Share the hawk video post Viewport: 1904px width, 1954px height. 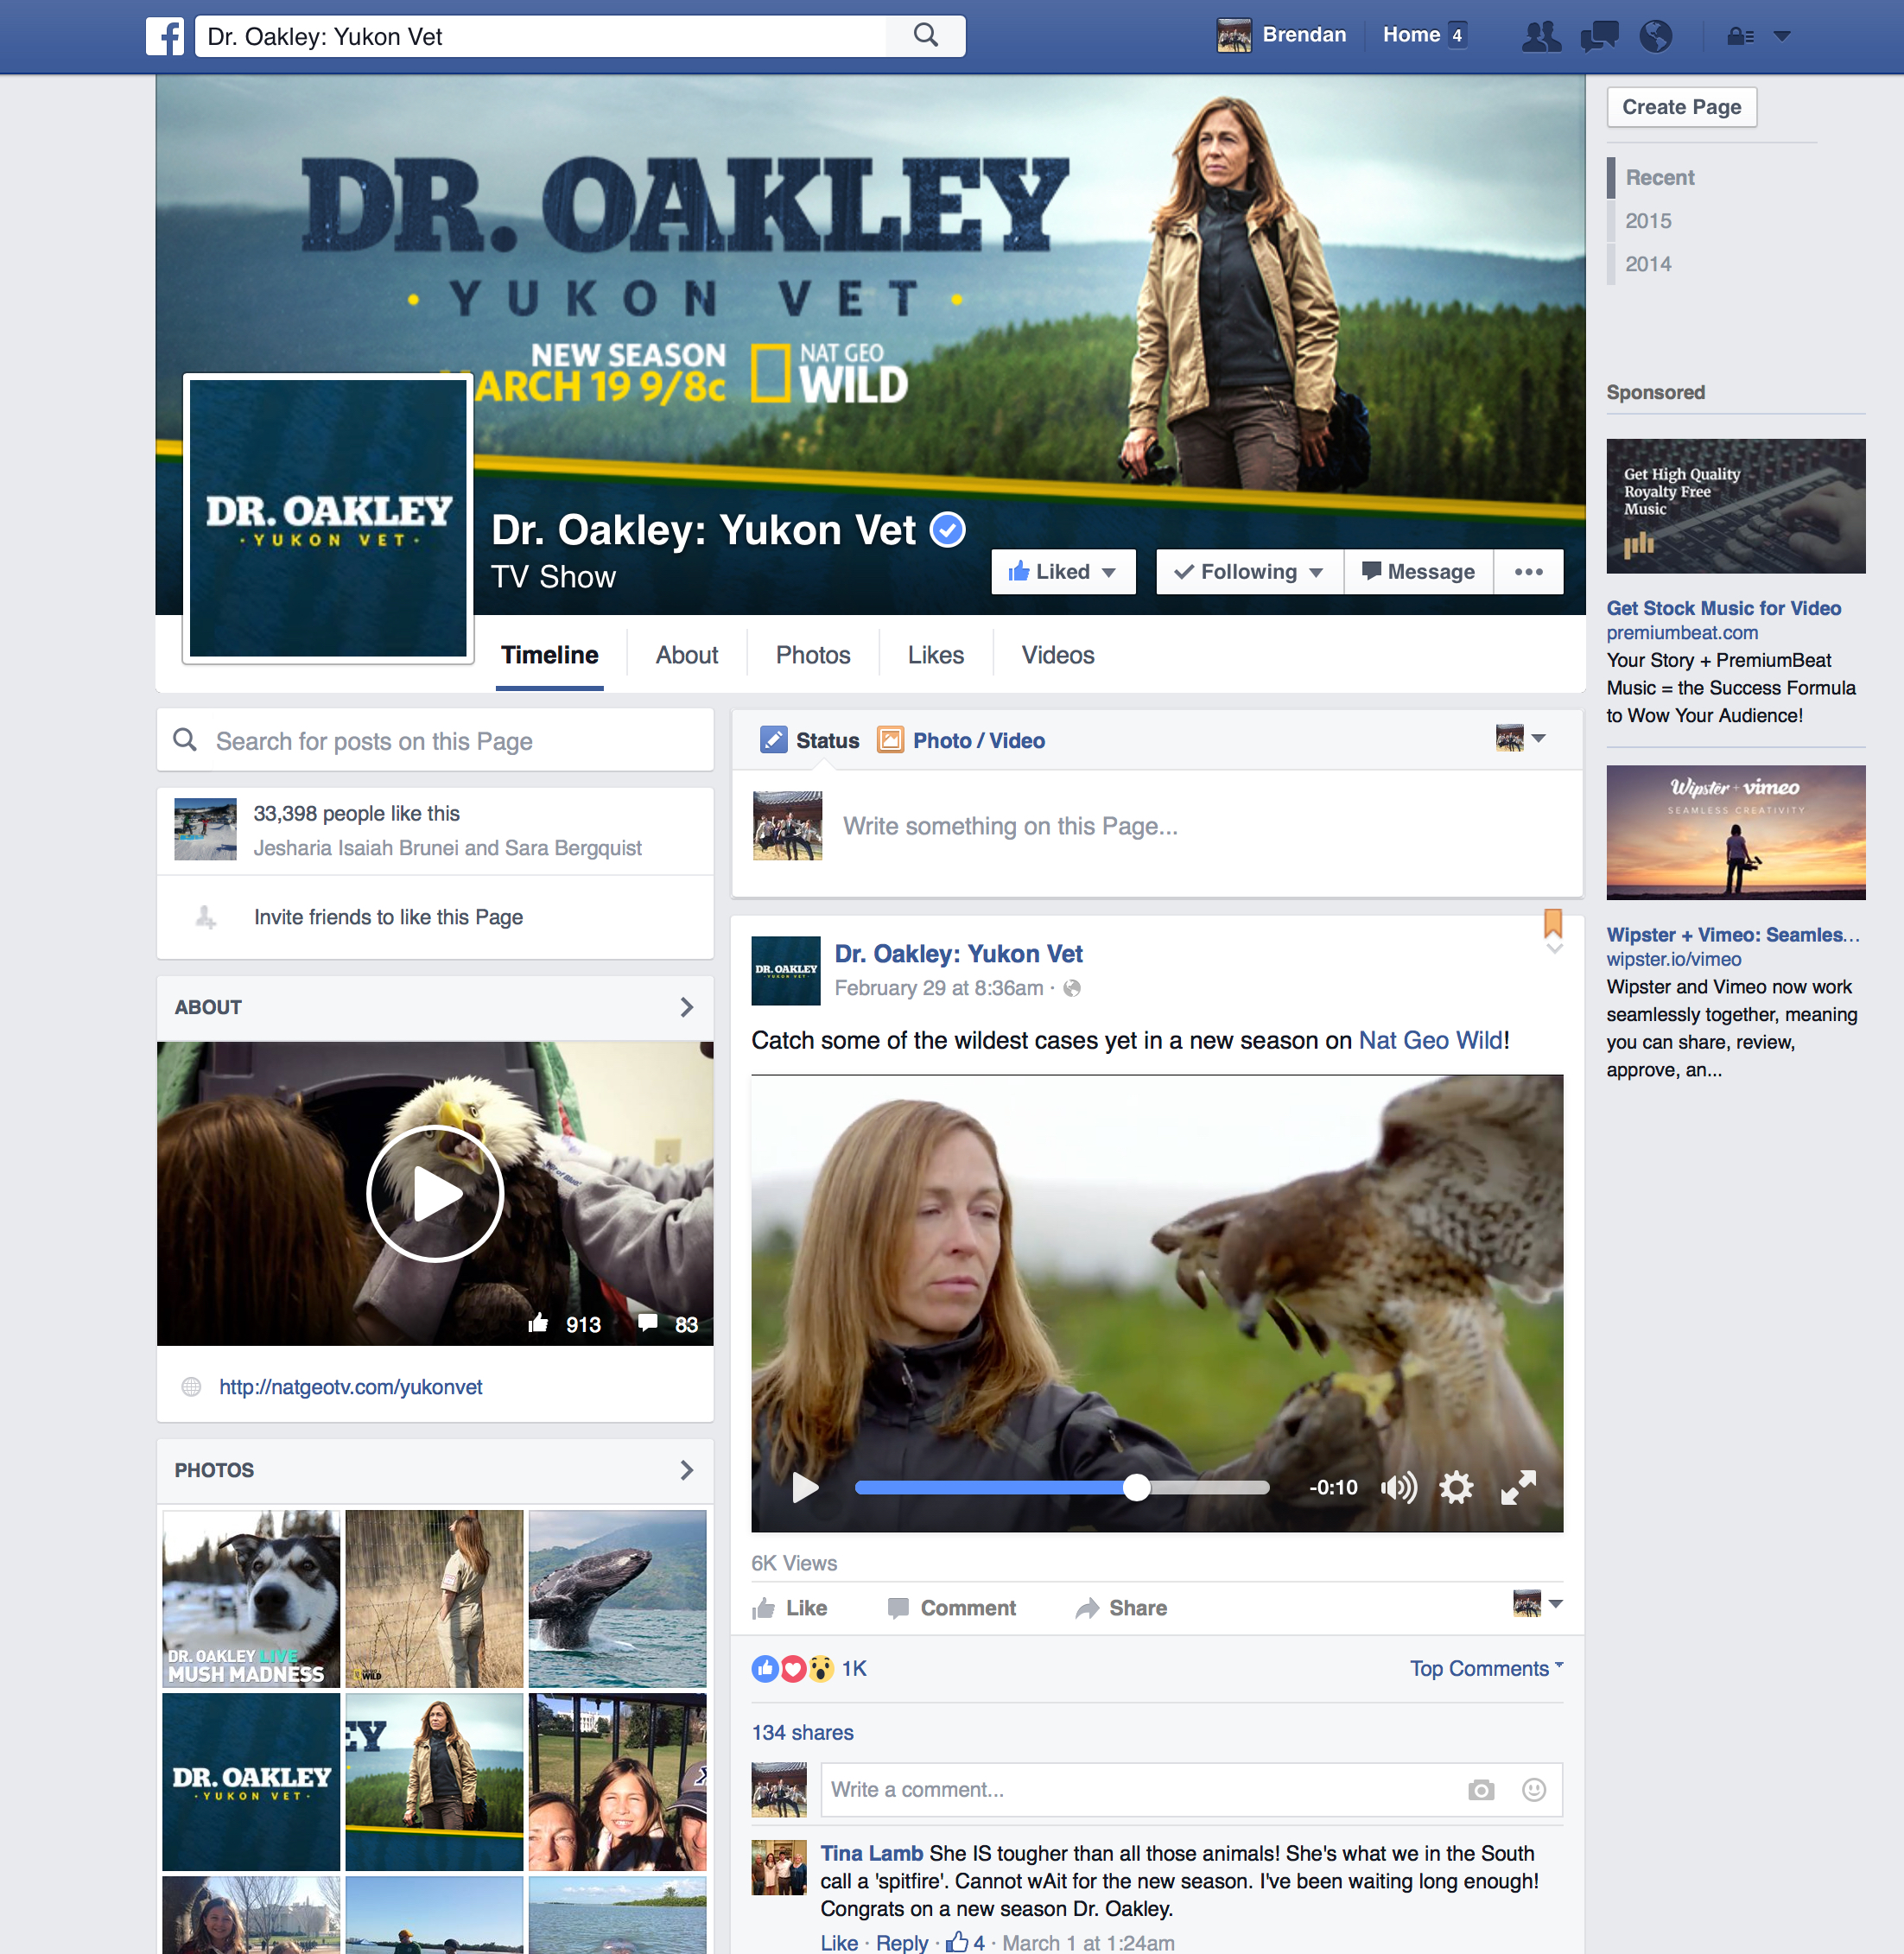point(1121,1608)
